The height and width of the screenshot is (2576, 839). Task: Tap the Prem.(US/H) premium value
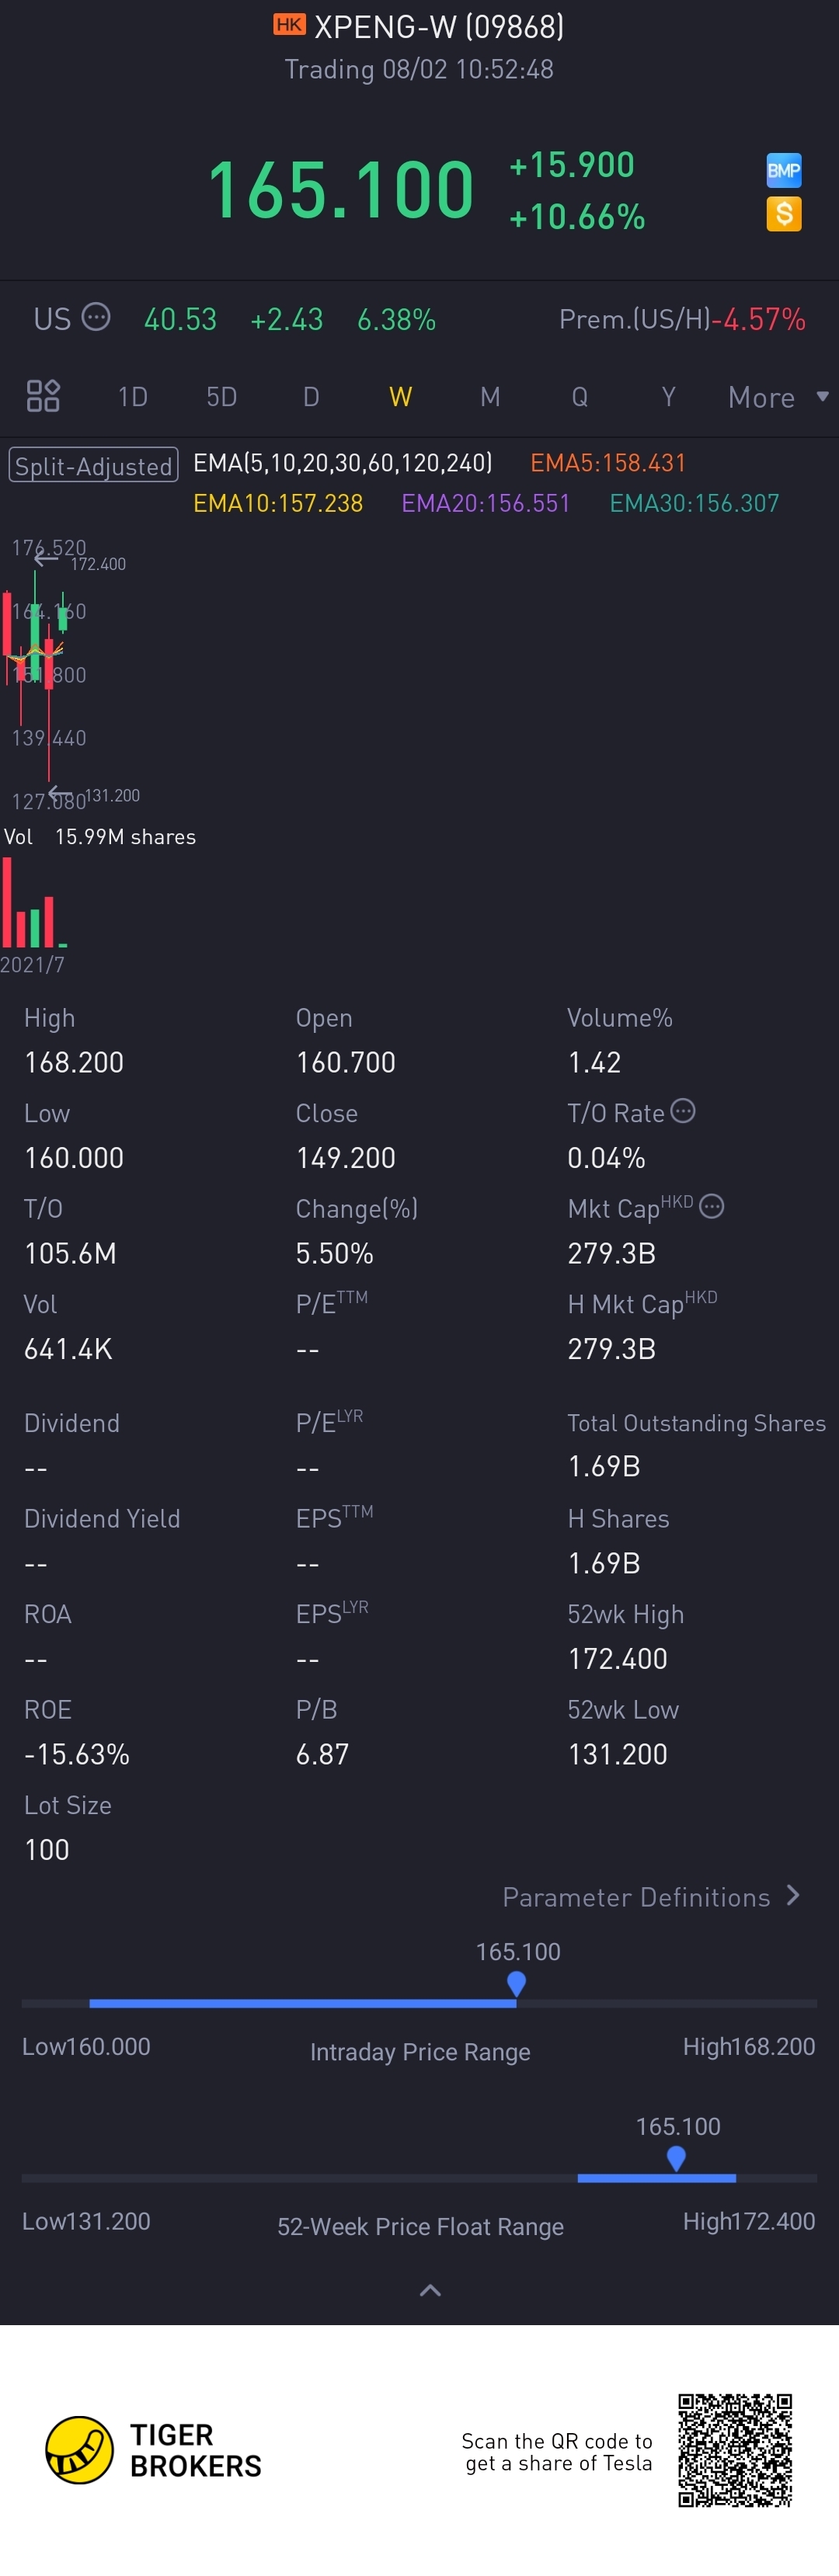[x=764, y=319]
